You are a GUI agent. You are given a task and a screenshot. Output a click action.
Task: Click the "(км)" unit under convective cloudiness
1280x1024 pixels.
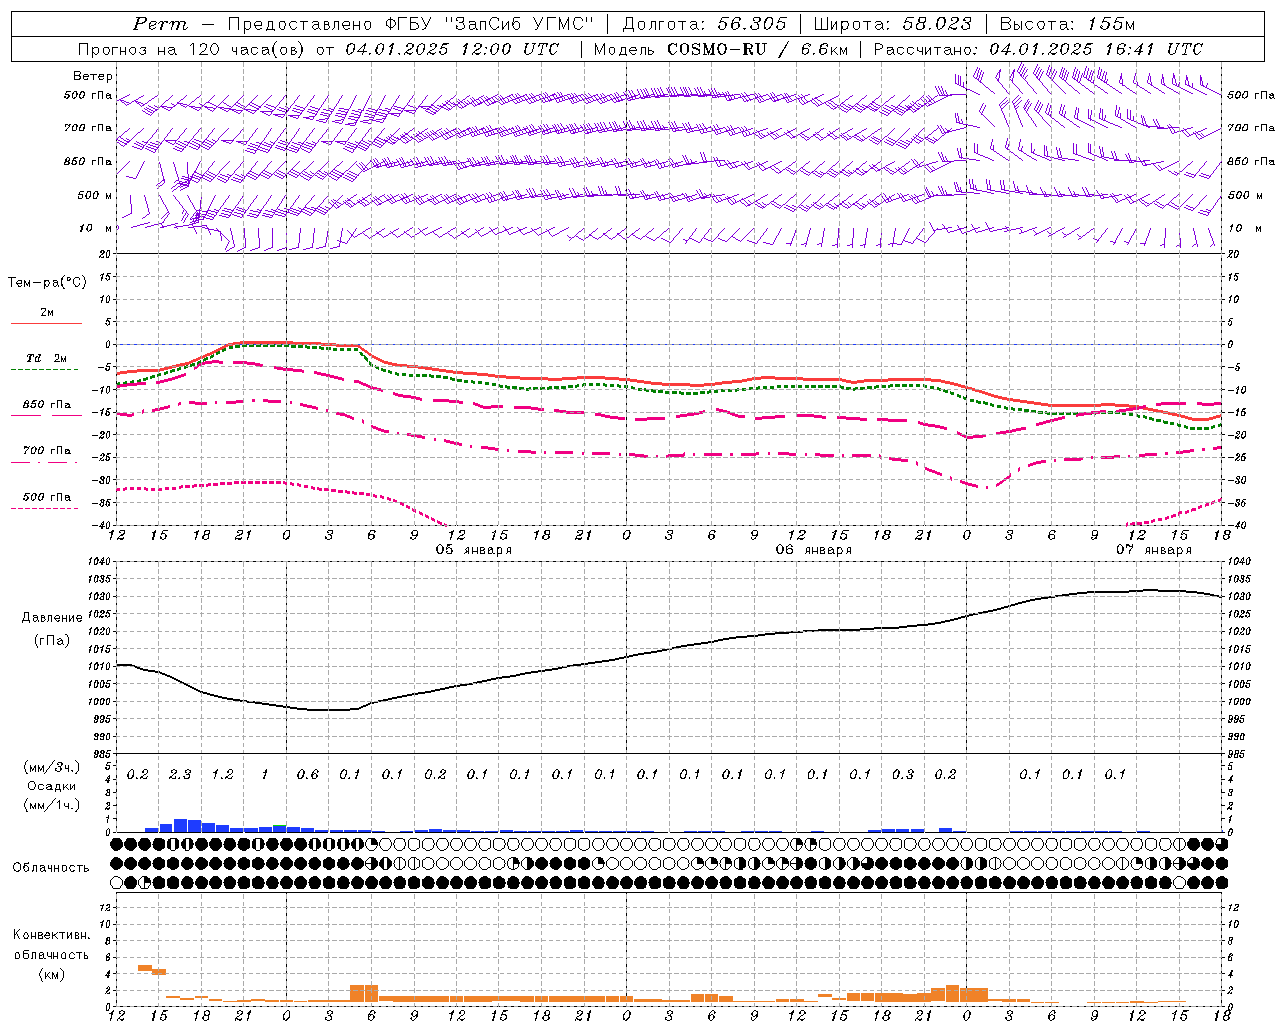51,974
